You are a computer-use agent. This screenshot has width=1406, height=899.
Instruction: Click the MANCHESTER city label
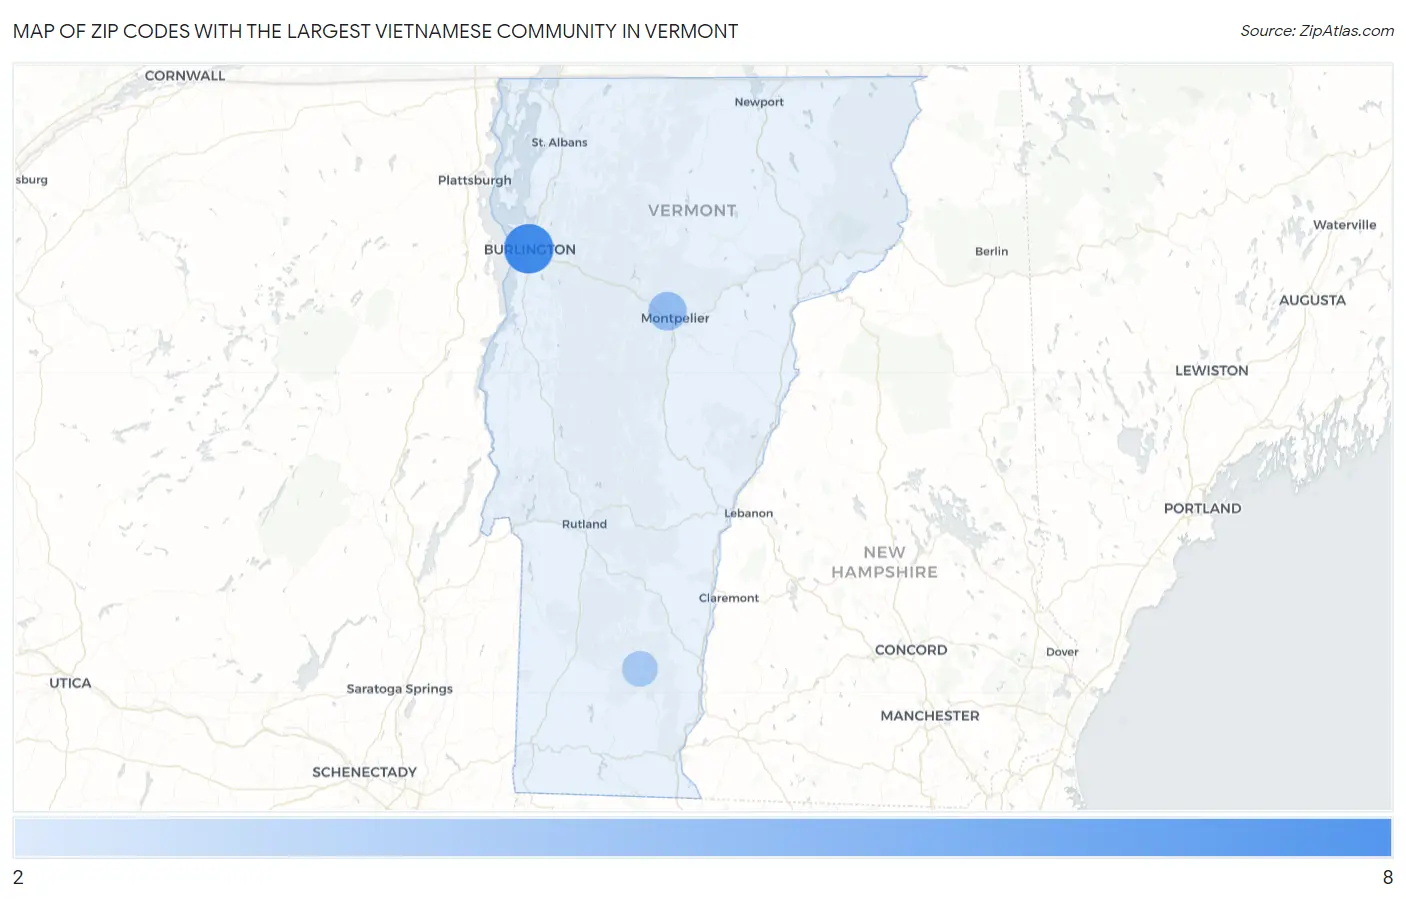[x=930, y=716]
